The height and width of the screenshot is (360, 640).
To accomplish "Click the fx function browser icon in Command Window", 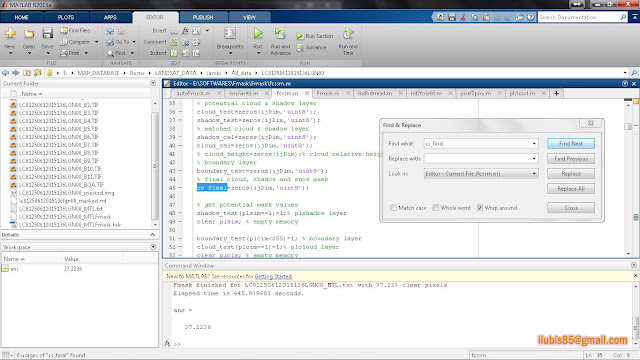I will point(167,344).
